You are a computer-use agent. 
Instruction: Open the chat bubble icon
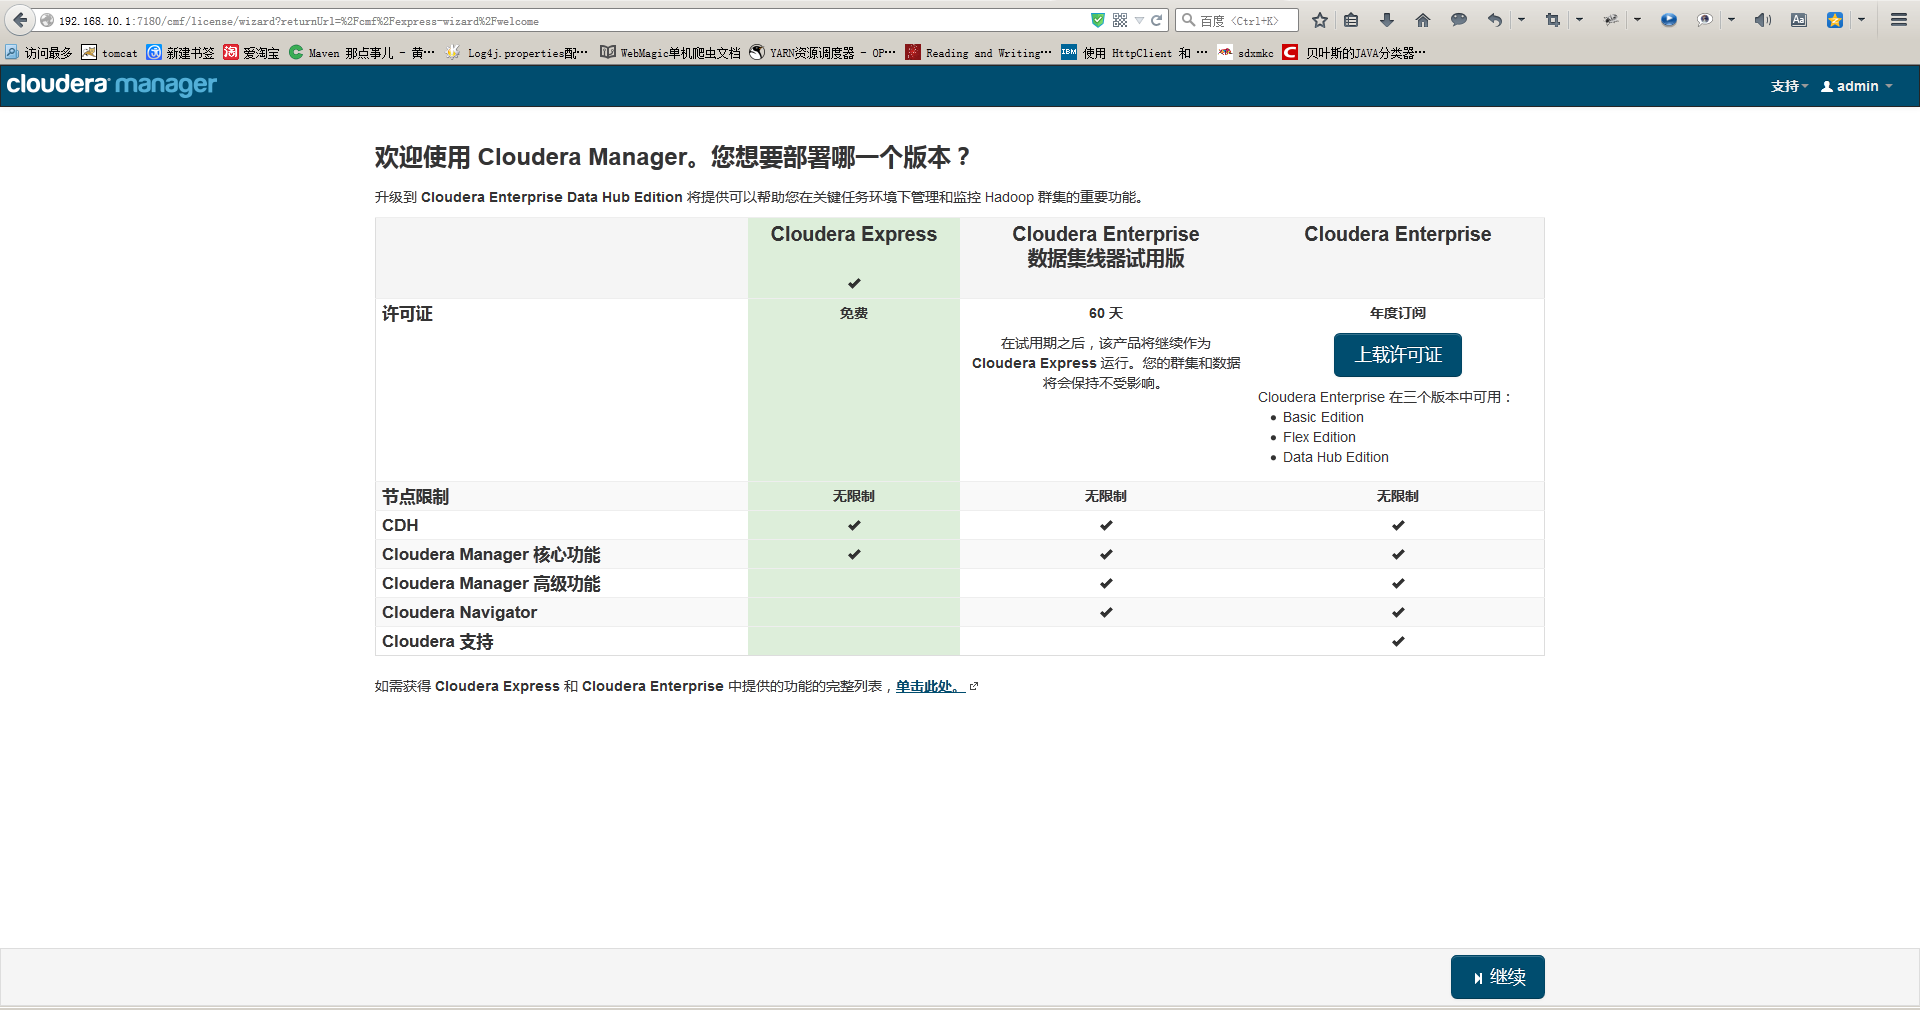1459,20
